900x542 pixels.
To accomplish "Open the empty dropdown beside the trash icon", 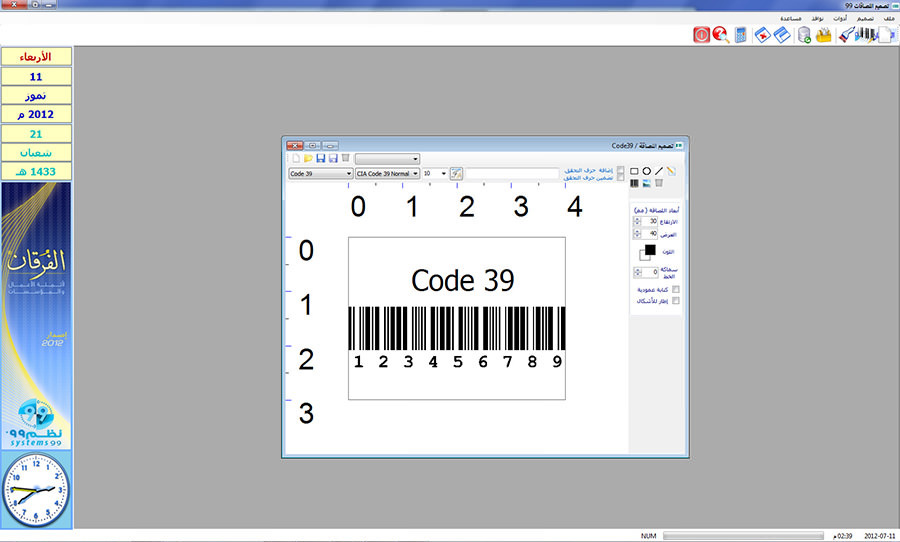I will pyautogui.click(x=387, y=158).
